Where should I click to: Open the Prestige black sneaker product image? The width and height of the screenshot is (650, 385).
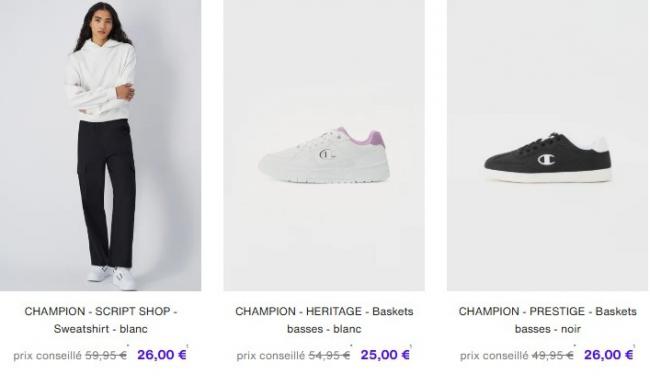click(547, 145)
